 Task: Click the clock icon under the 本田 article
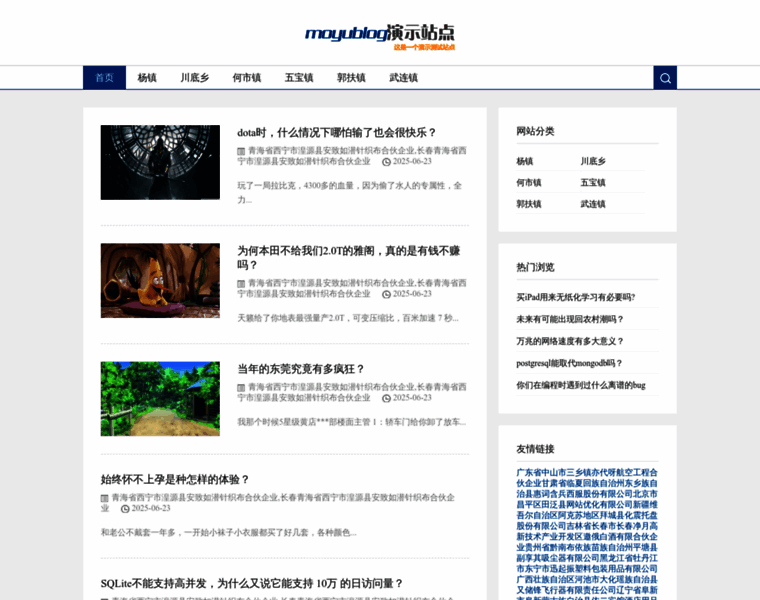[x=386, y=295]
